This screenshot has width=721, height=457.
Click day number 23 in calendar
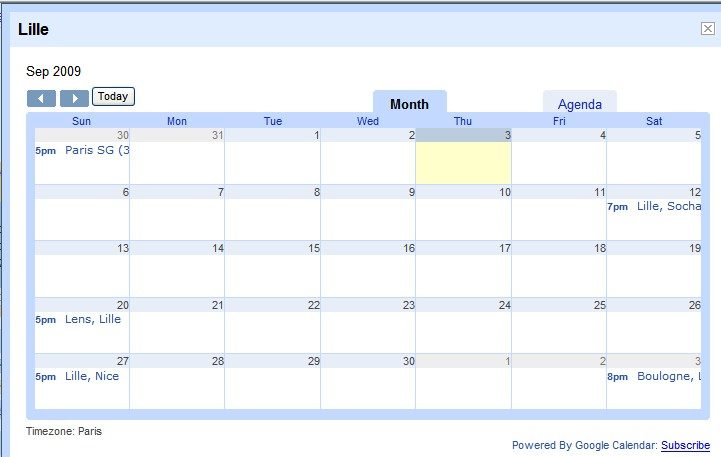pos(408,305)
